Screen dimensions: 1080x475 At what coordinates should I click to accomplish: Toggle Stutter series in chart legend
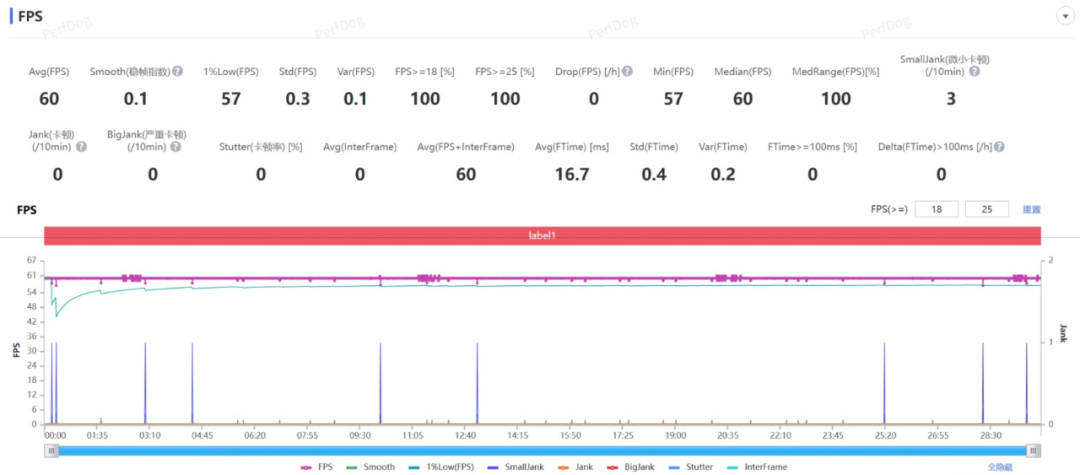692,467
